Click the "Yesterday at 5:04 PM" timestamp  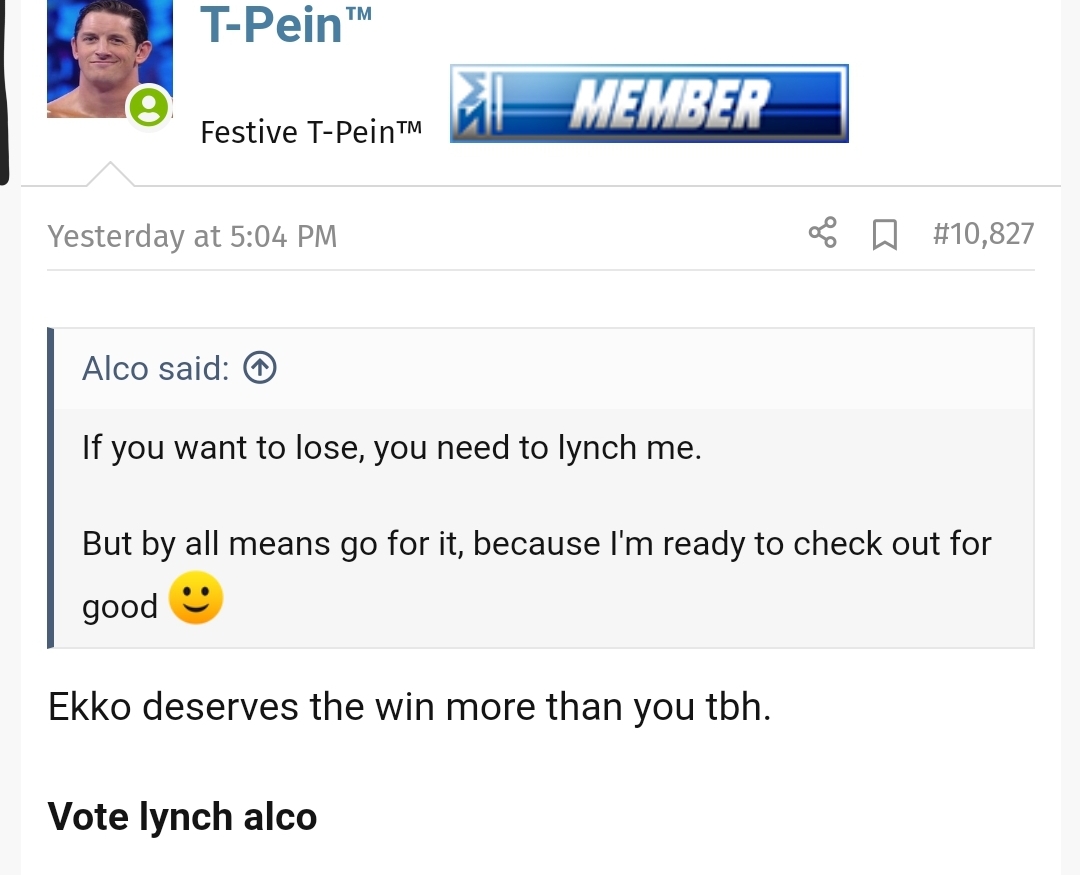192,236
